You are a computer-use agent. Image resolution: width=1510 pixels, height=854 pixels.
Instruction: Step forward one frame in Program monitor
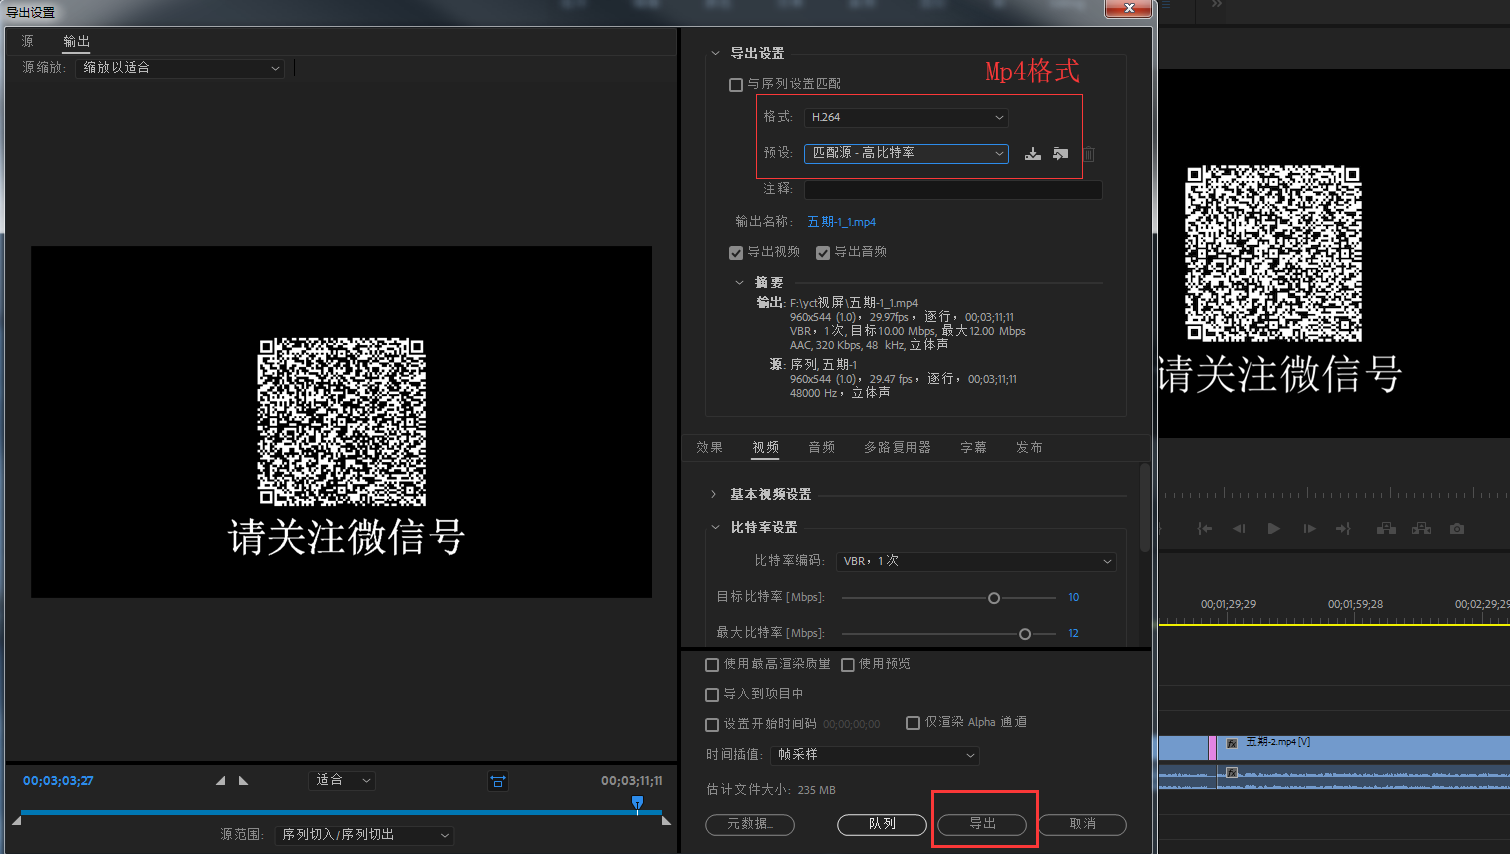click(1308, 528)
